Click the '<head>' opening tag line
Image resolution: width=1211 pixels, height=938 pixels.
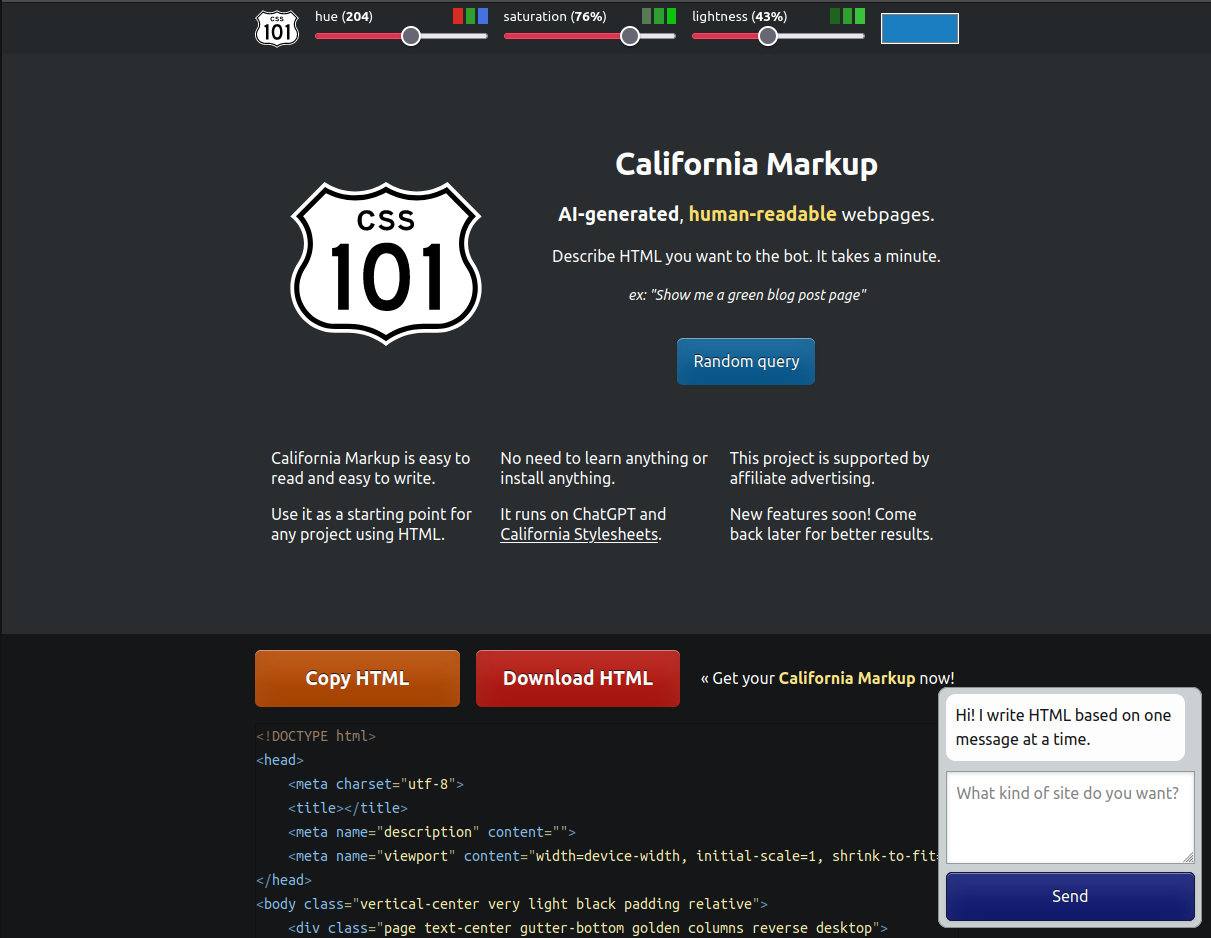[x=280, y=760]
